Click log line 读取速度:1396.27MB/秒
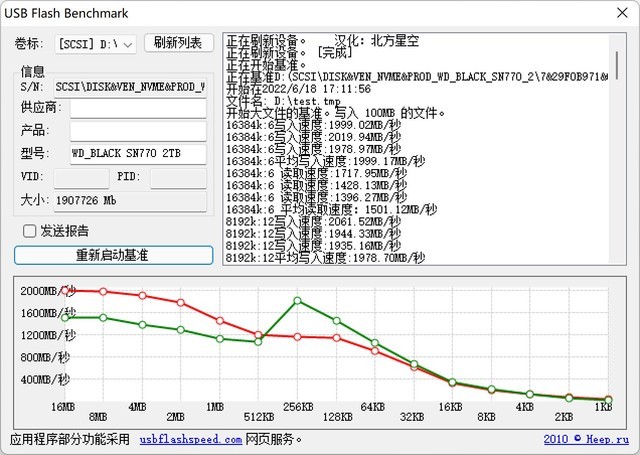Image resolution: width=640 pixels, height=455 pixels. (x=316, y=198)
